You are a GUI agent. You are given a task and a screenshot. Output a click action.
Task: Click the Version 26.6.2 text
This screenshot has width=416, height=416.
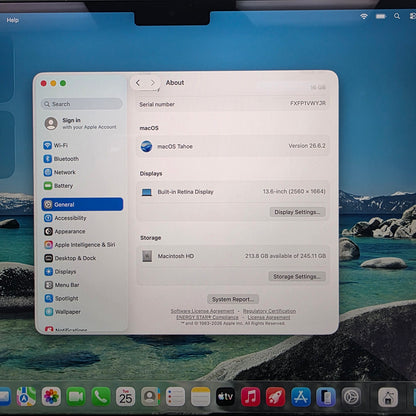pos(307,146)
